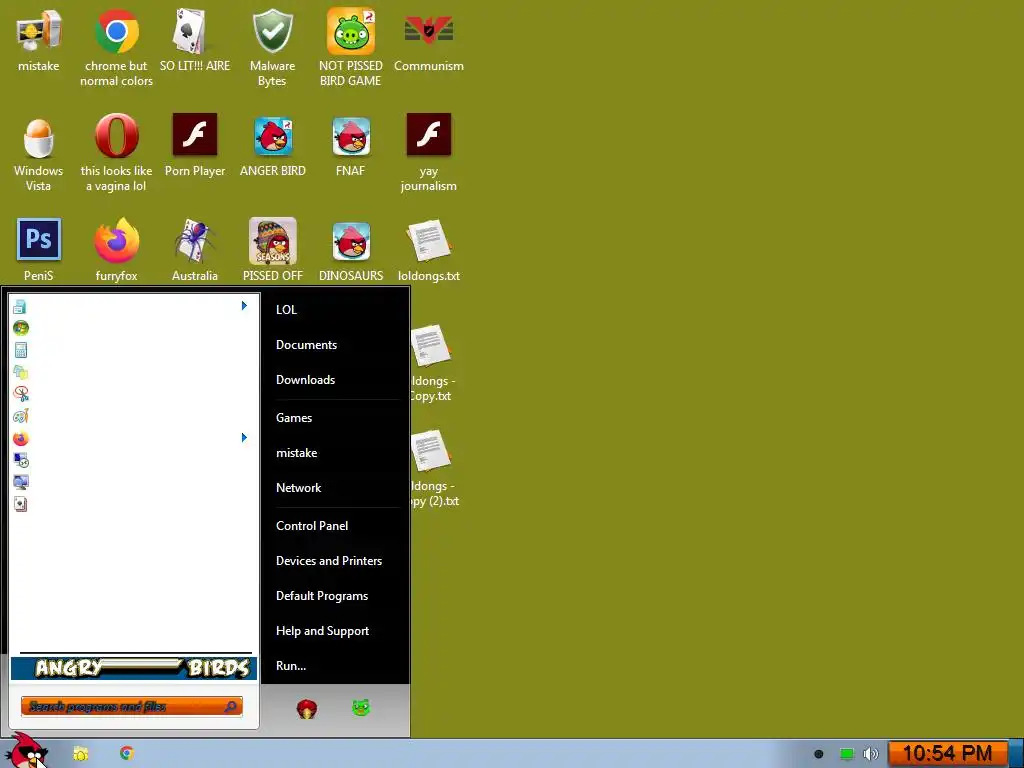Click the green network tray icon
The height and width of the screenshot is (768, 1024).
pos(846,754)
